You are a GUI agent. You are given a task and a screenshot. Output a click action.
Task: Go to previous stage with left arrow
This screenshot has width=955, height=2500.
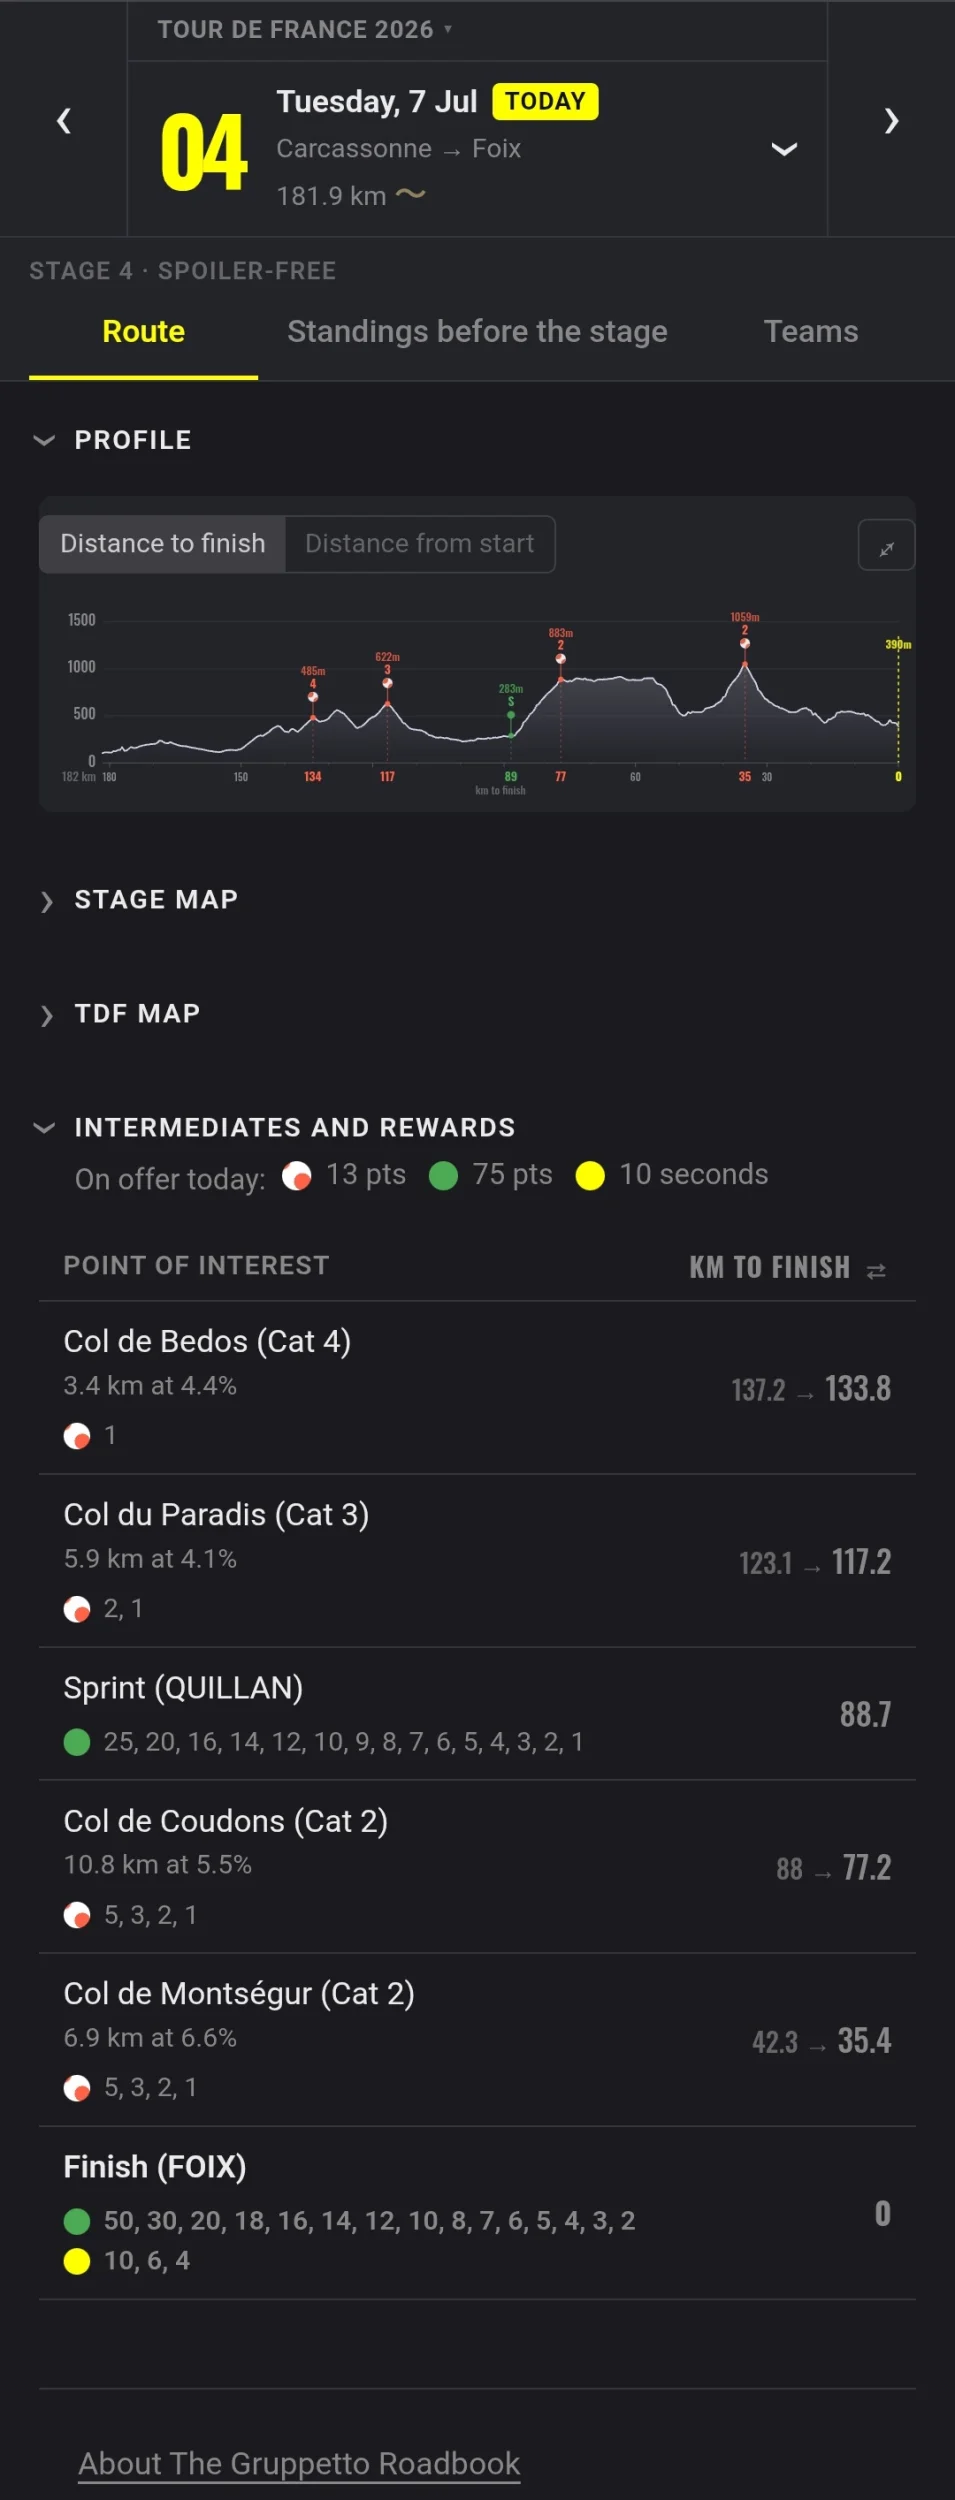pyautogui.click(x=64, y=121)
